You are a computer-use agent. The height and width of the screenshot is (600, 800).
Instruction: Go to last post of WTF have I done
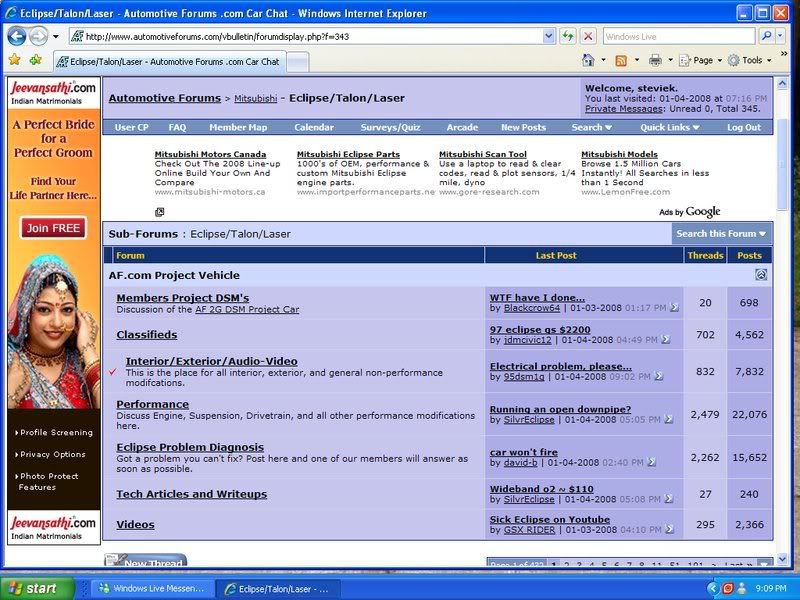pos(674,308)
